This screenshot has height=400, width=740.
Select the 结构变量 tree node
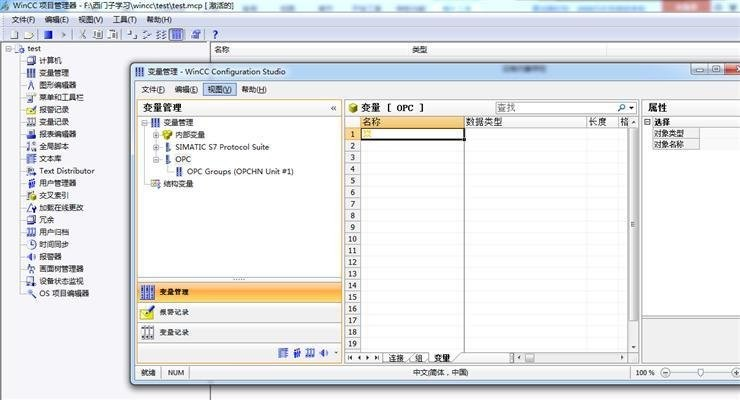click(x=178, y=184)
